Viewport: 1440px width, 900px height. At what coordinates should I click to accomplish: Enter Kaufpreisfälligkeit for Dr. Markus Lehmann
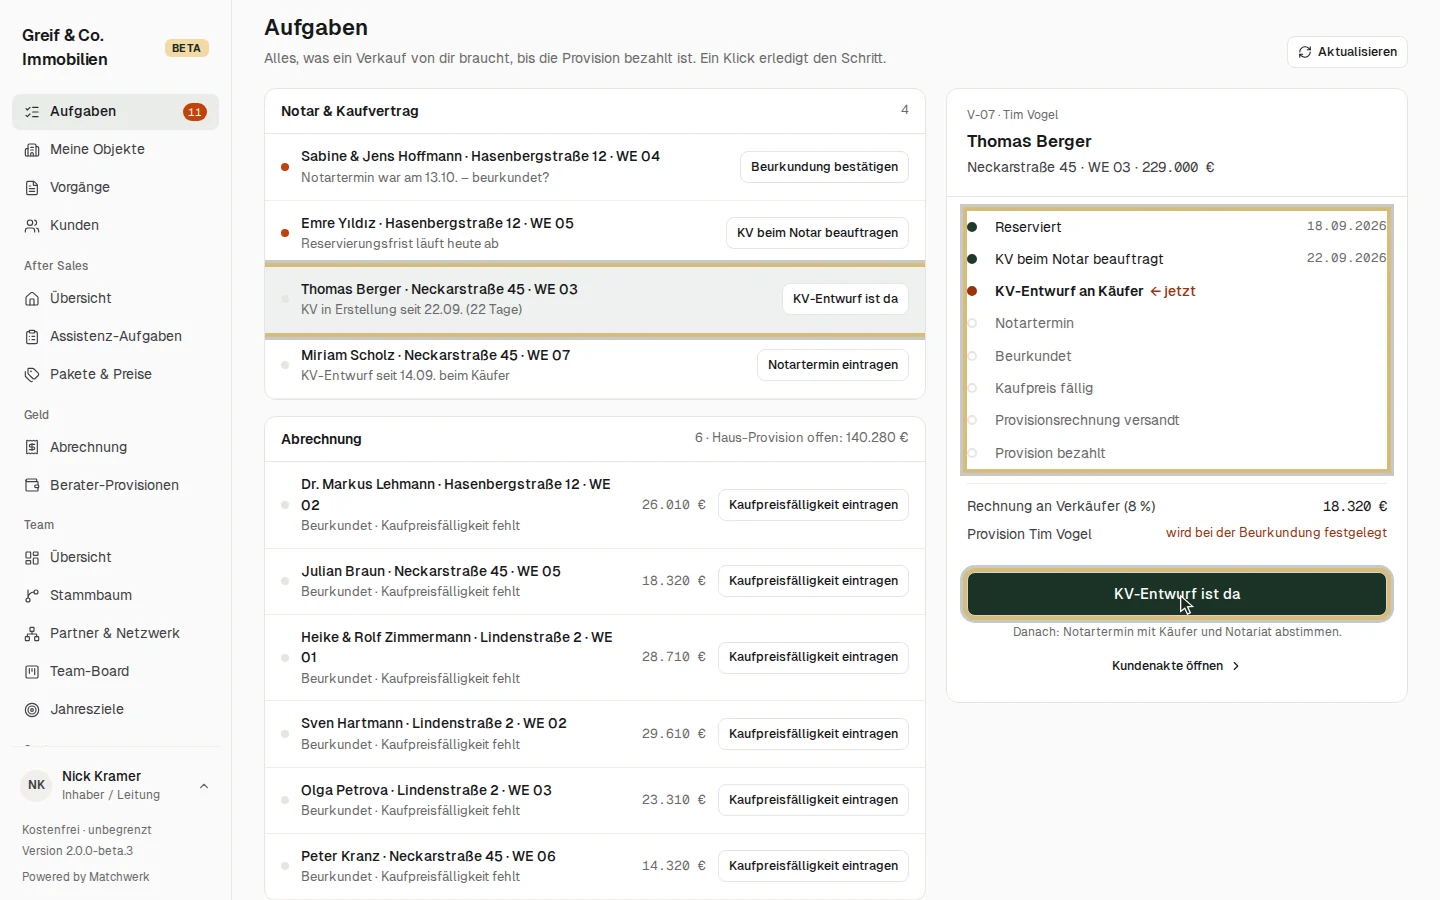813,505
